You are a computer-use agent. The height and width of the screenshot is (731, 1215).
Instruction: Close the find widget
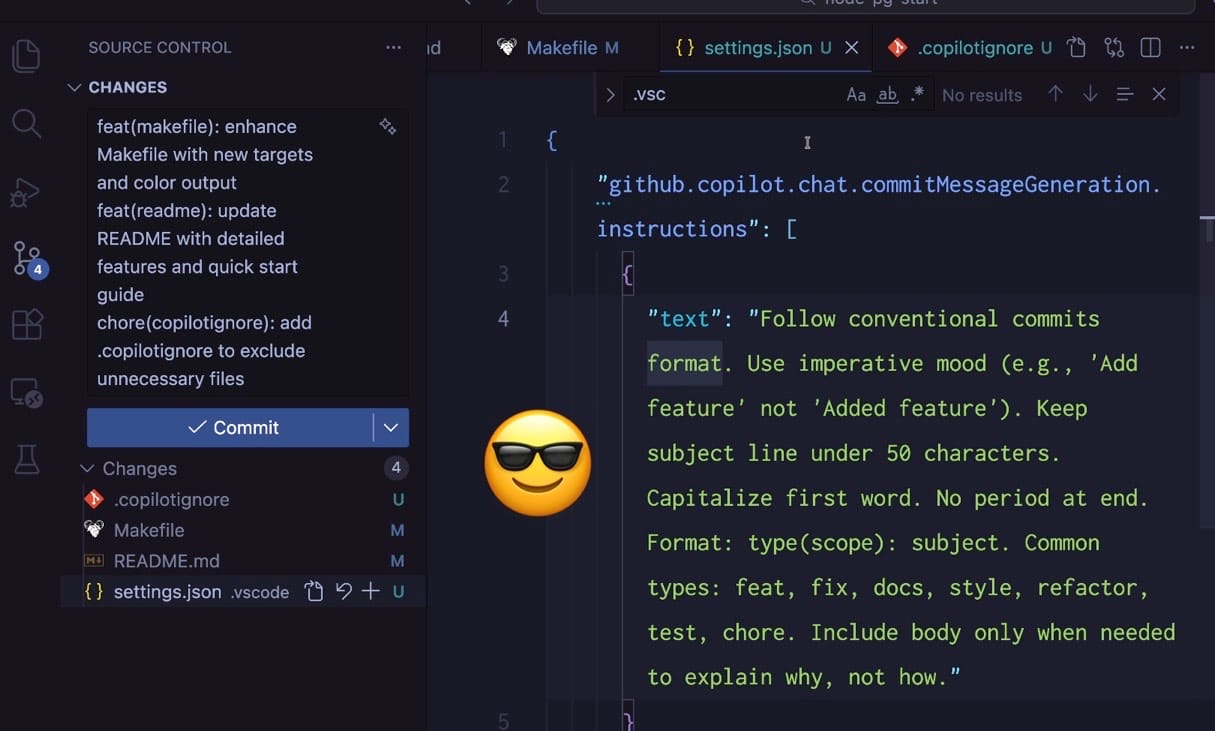[x=1159, y=95]
